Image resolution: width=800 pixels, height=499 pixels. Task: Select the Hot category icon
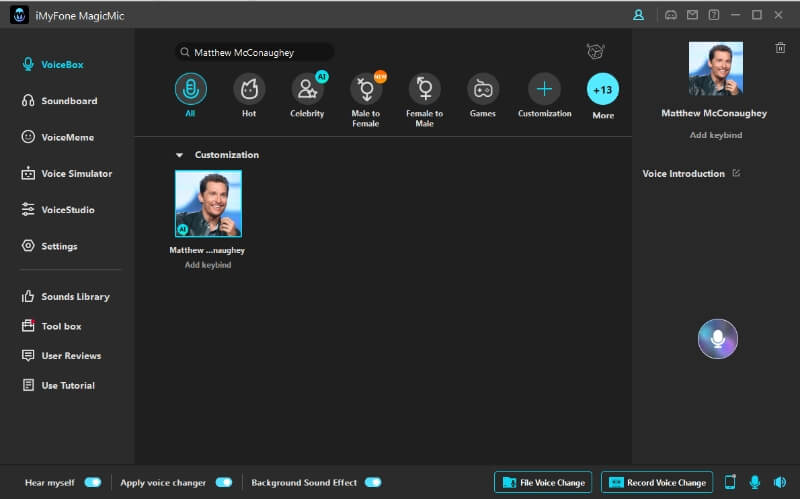tap(249, 89)
